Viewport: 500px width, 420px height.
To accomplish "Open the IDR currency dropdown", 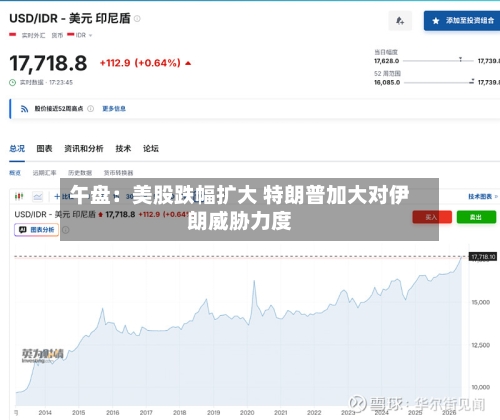I will tap(80, 35).
